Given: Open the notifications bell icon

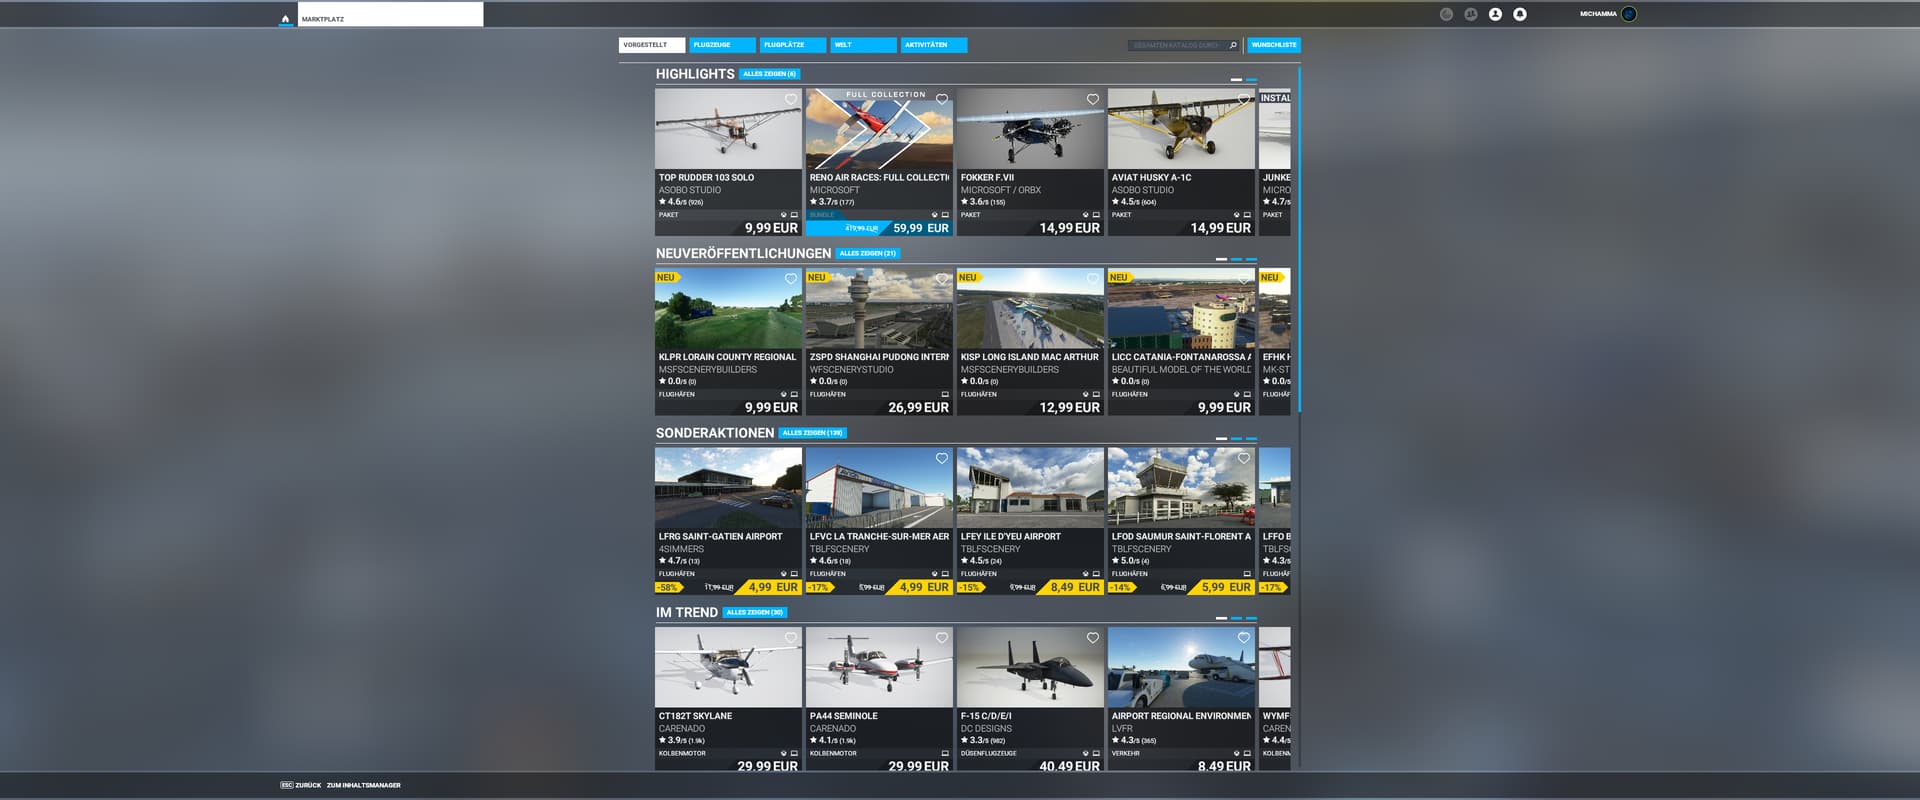Looking at the screenshot, I should [x=1520, y=14].
